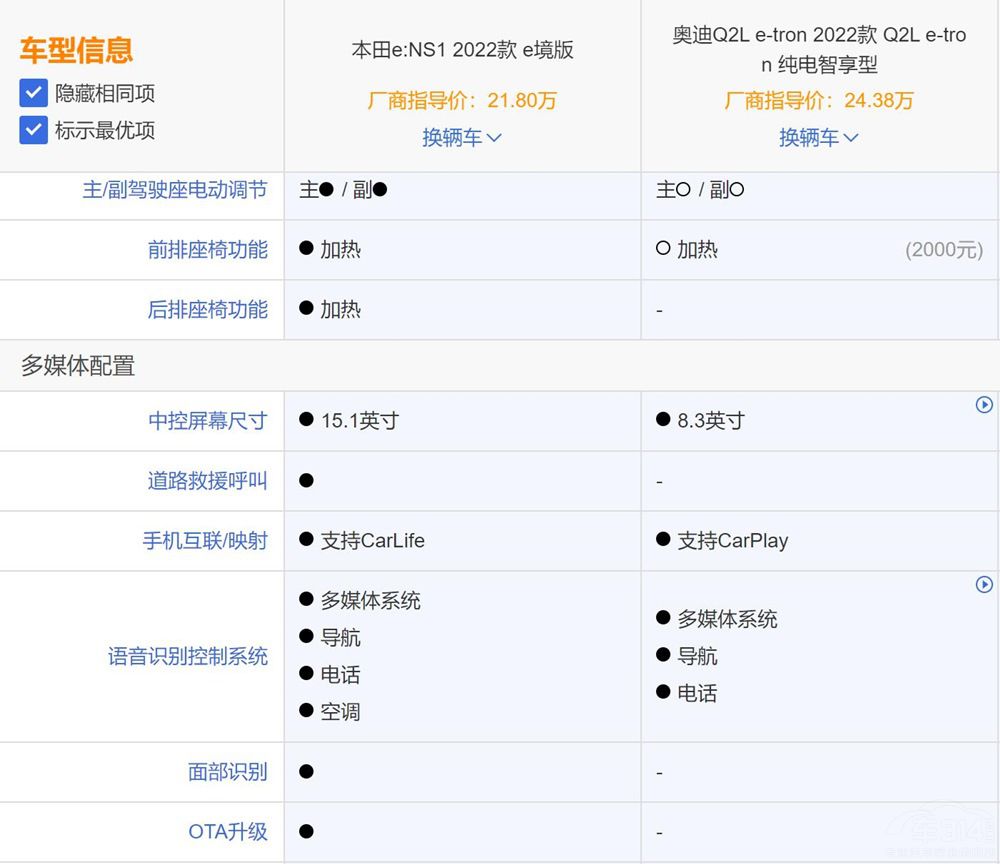Open 换辆车 dropdown under 奥迪Q2L e-tron
This screenshot has width=1000, height=864.
819,138
